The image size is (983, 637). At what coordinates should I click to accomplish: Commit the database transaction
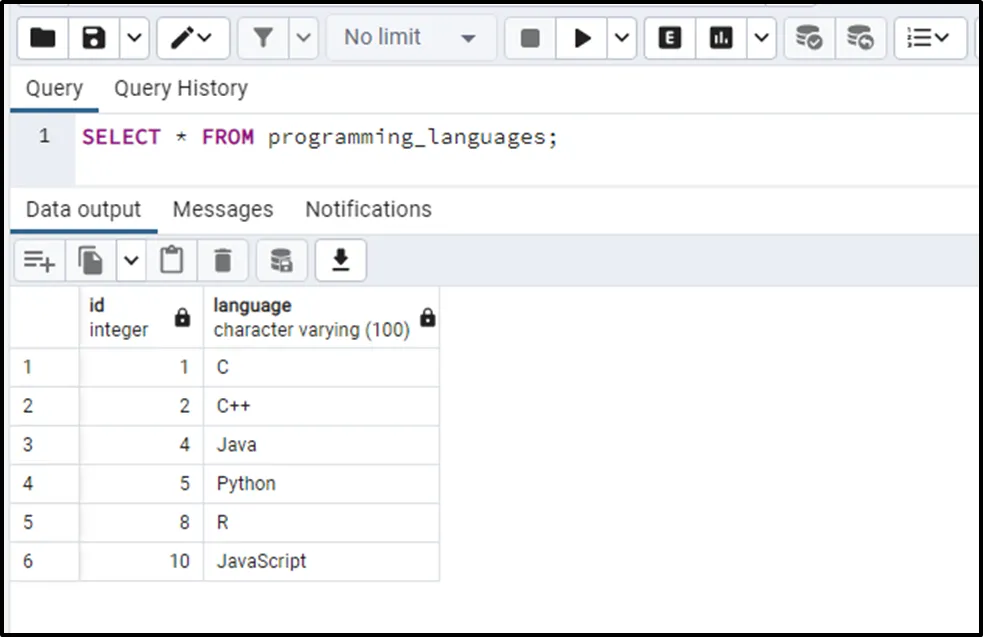(808, 38)
